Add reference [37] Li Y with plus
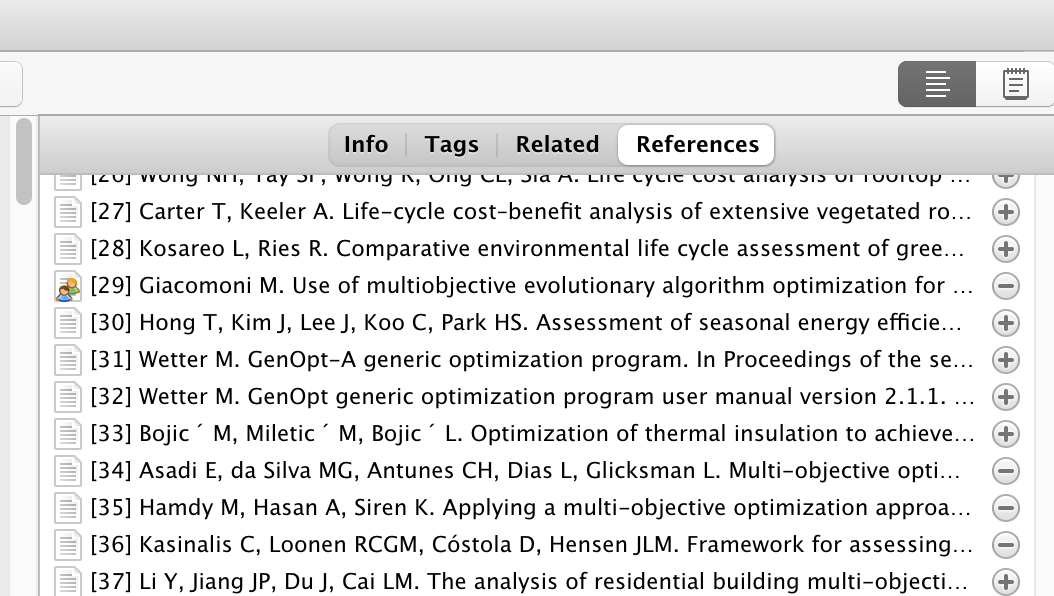This screenshot has width=1054, height=596. (1006, 582)
